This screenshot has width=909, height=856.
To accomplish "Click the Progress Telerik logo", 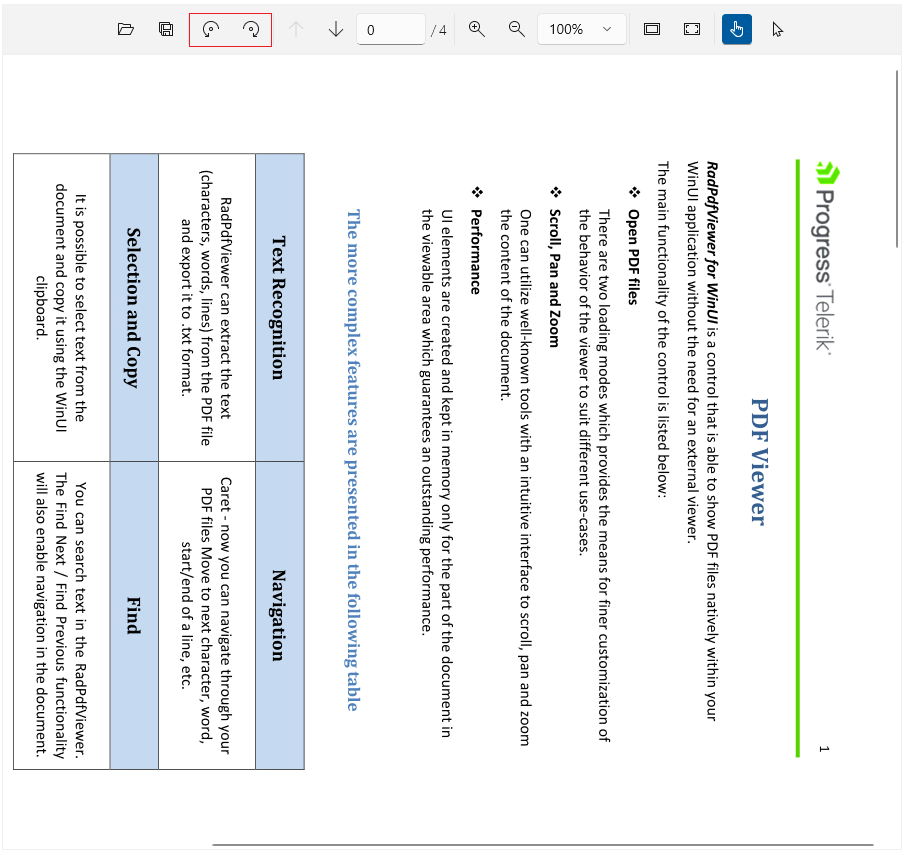I will (x=827, y=258).
